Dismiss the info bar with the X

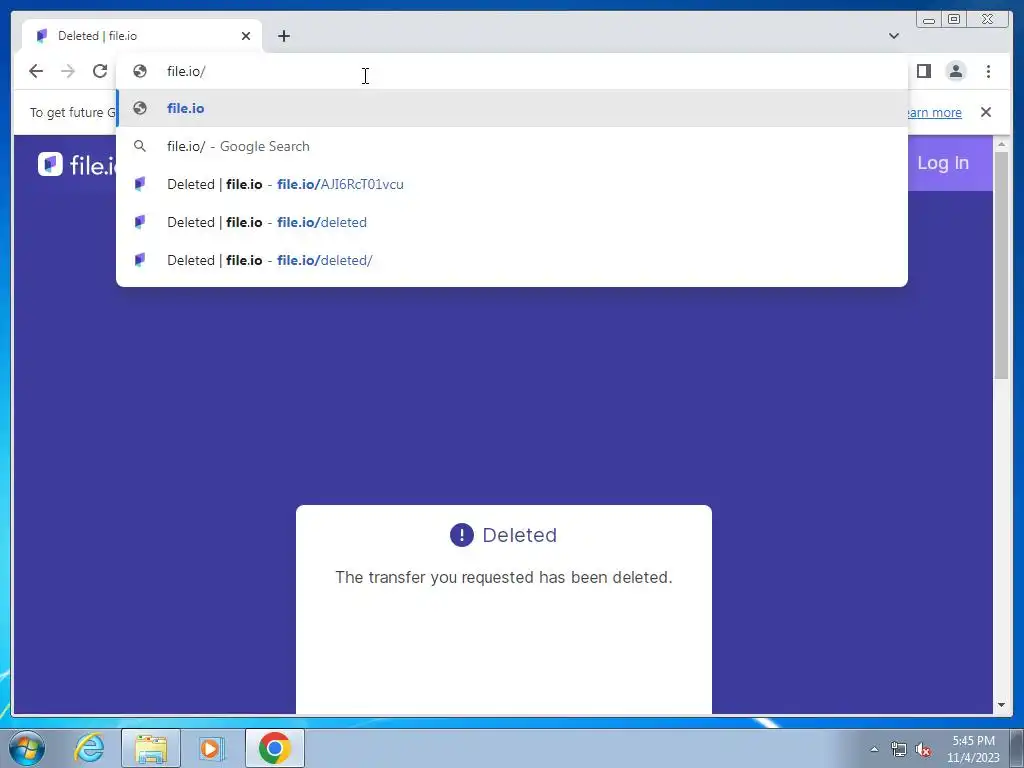pyautogui.click(x=985, y=112)
